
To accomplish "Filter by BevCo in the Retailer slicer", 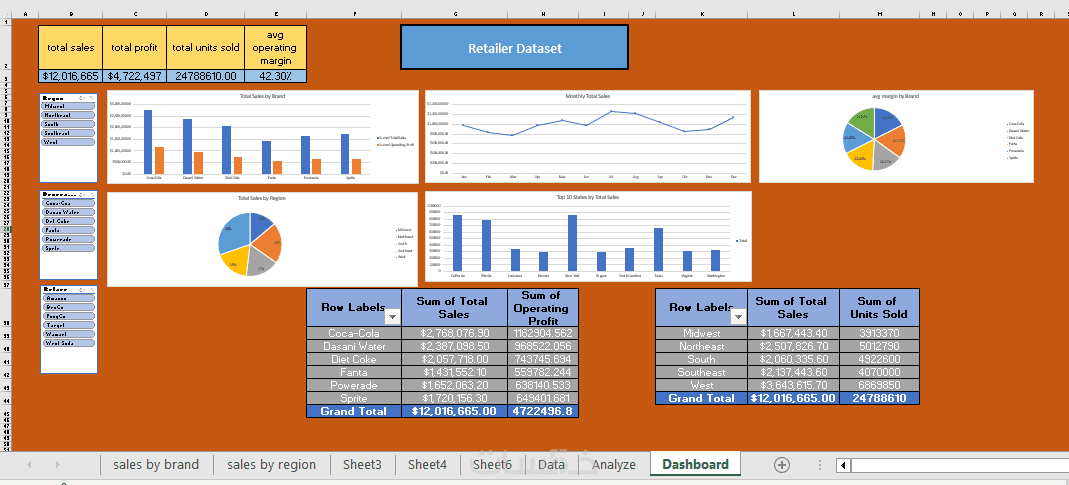I will point(67,307).
